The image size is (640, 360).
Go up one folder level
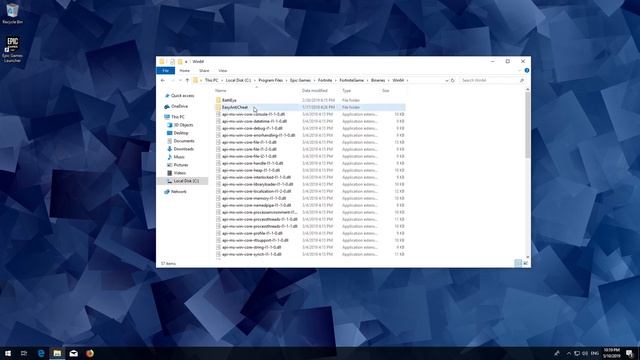(x=187, y=80)
